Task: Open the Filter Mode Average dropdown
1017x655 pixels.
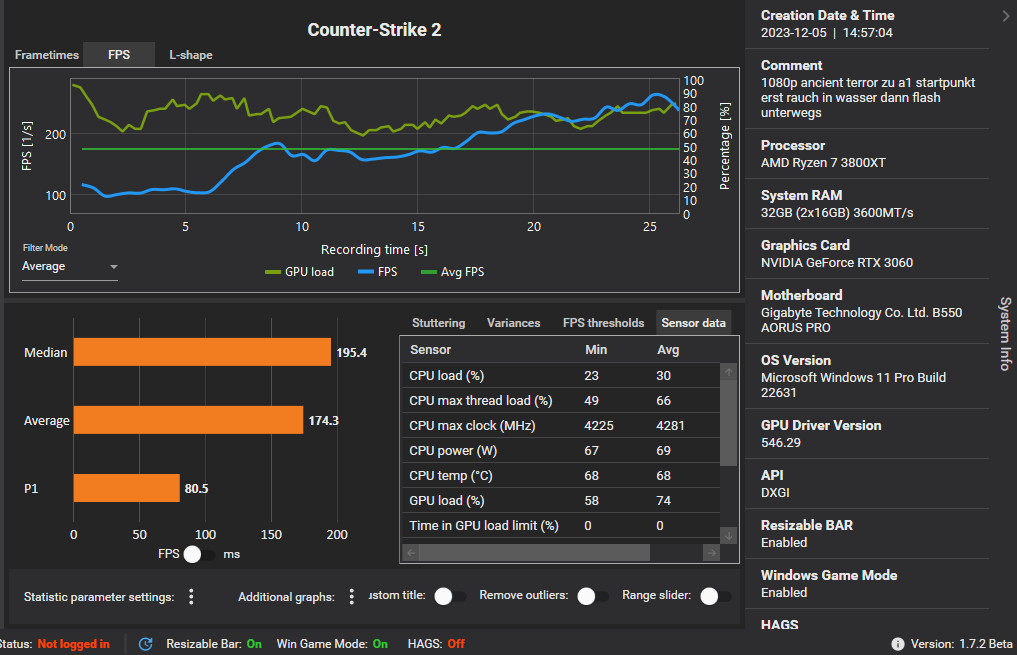Action: pyautogui.click(x=70, y=267)
